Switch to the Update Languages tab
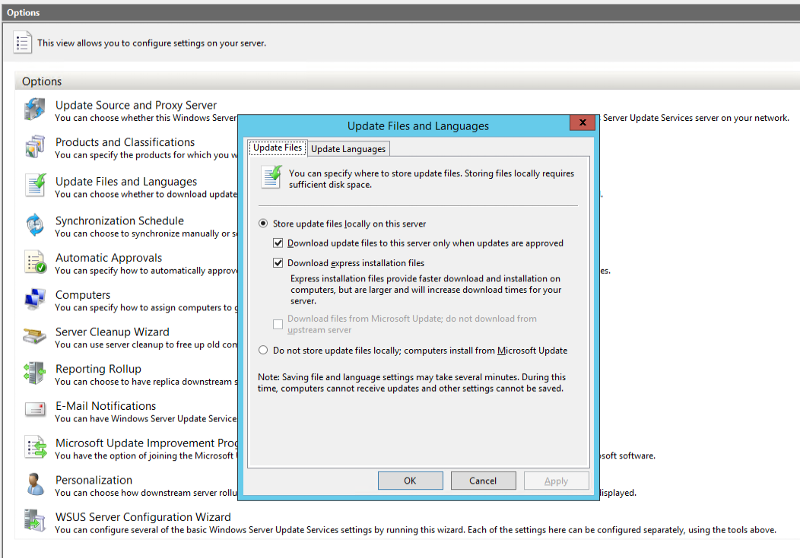The width and height of the screenshot is (800, 558). [348, 148]
